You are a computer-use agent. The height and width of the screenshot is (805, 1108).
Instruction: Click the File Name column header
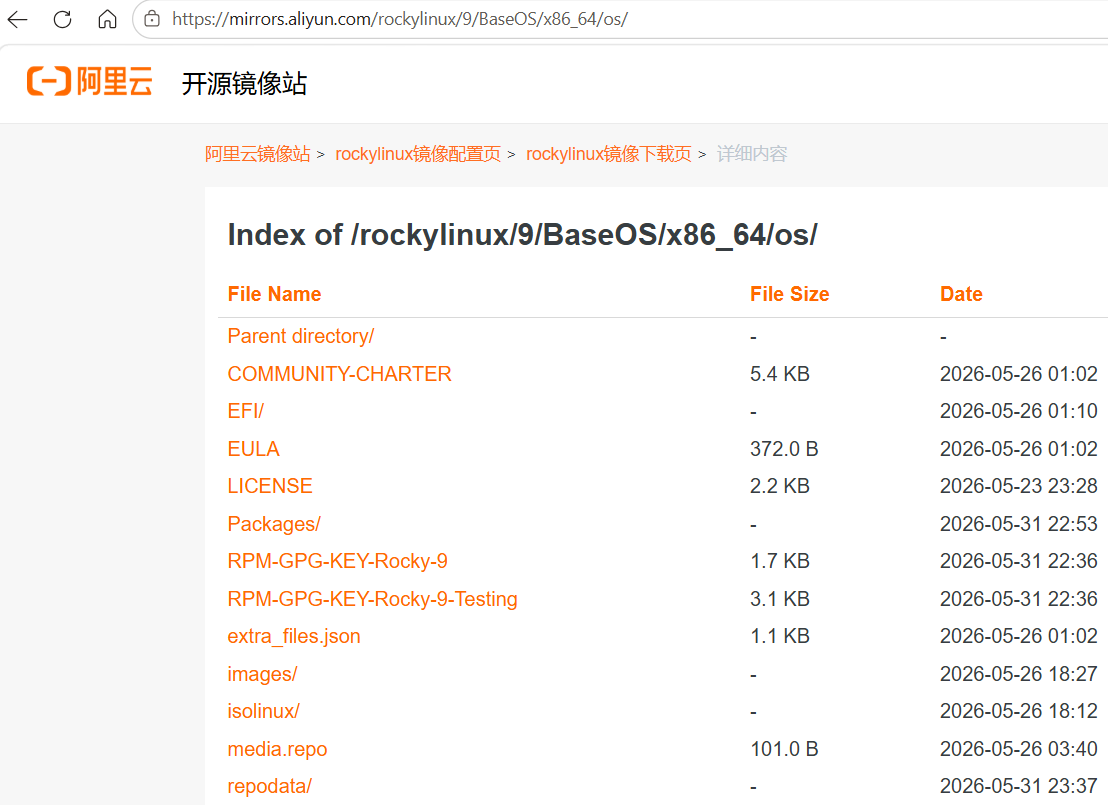pos(274,294)
